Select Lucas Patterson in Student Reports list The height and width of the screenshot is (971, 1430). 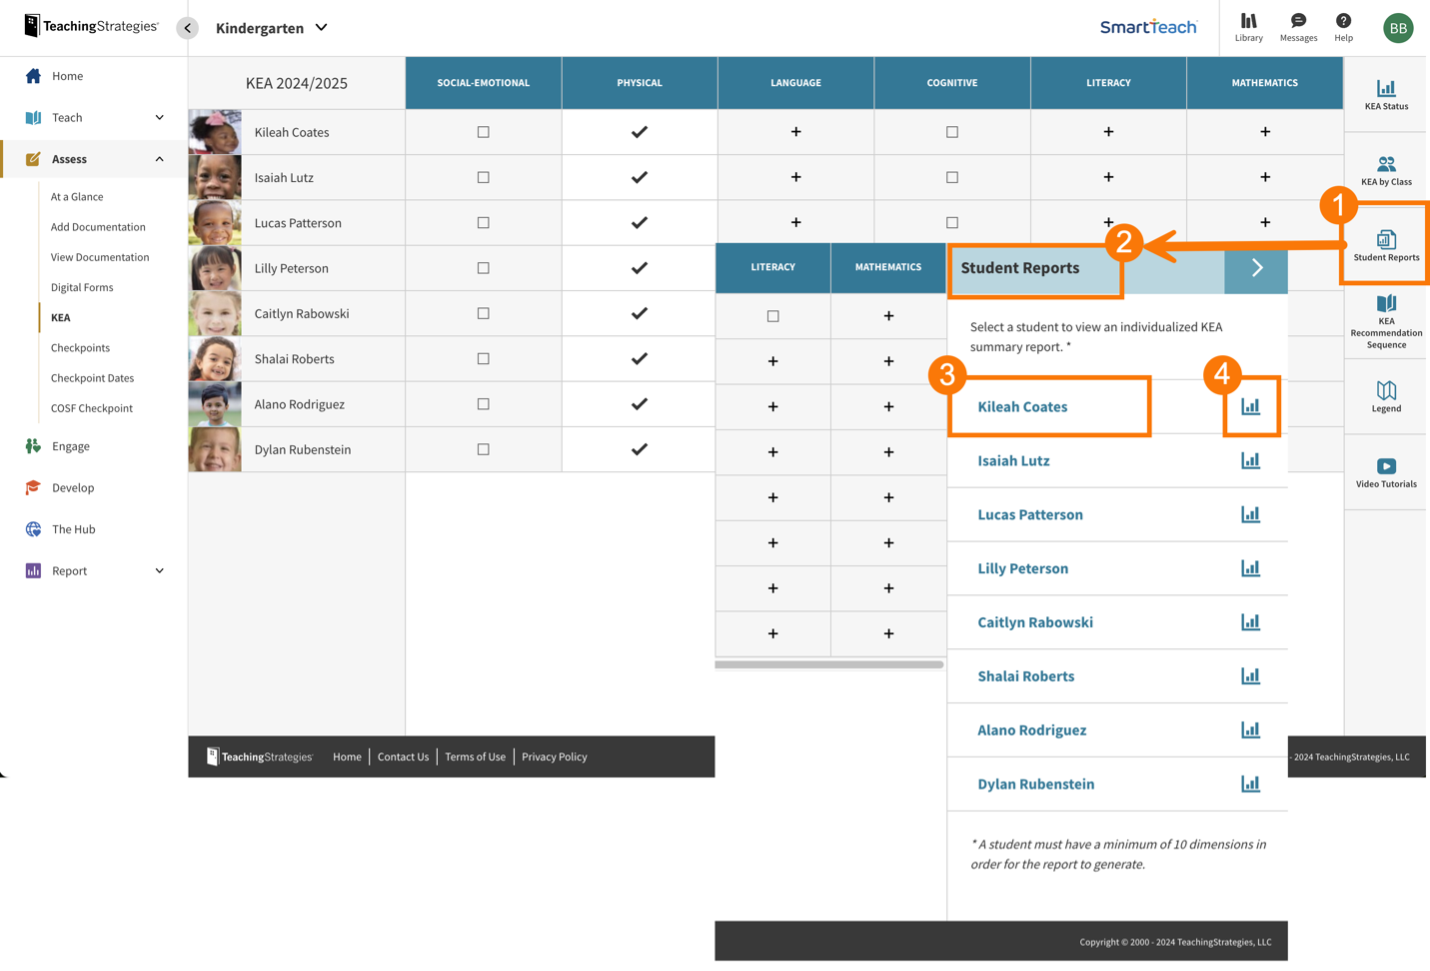(x=1030, y=515)
